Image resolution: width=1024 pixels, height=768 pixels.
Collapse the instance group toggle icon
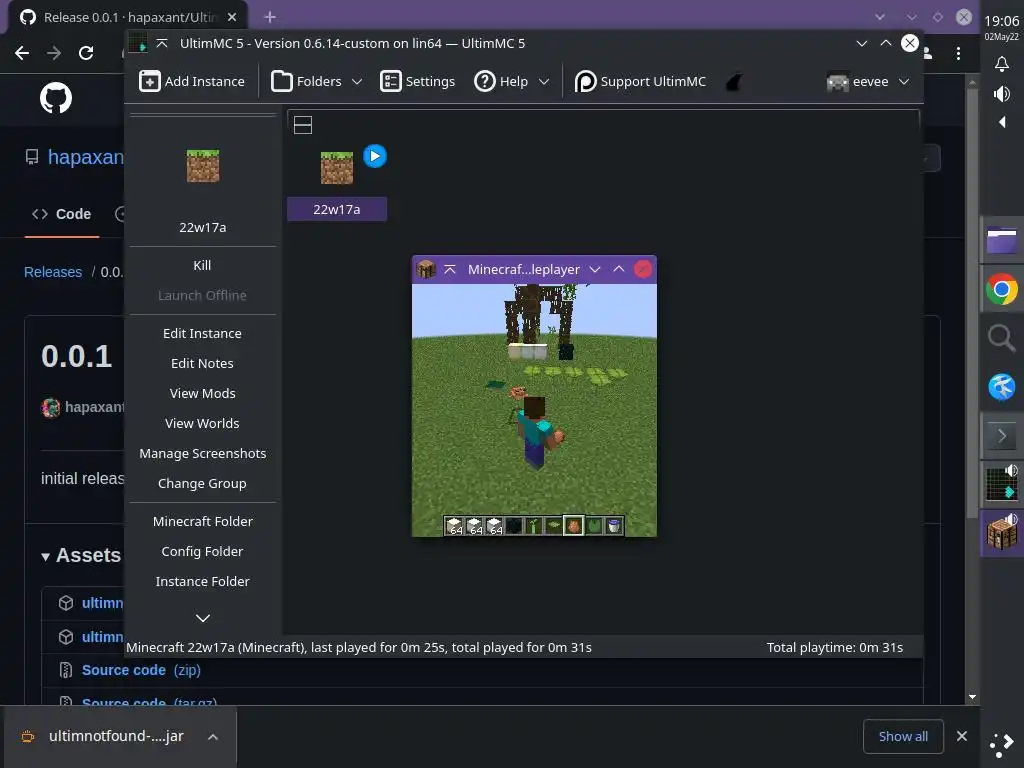(x=303, y=125)
